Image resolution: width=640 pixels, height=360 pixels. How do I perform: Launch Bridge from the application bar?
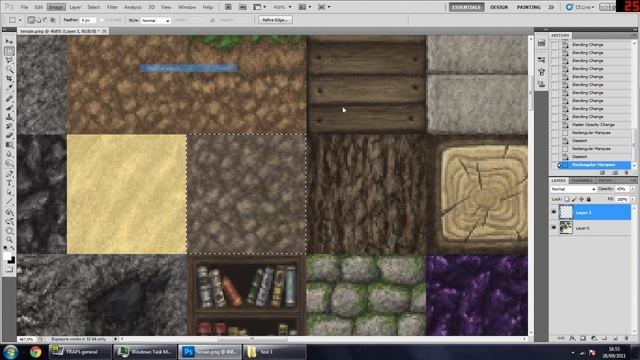(228, 7)
